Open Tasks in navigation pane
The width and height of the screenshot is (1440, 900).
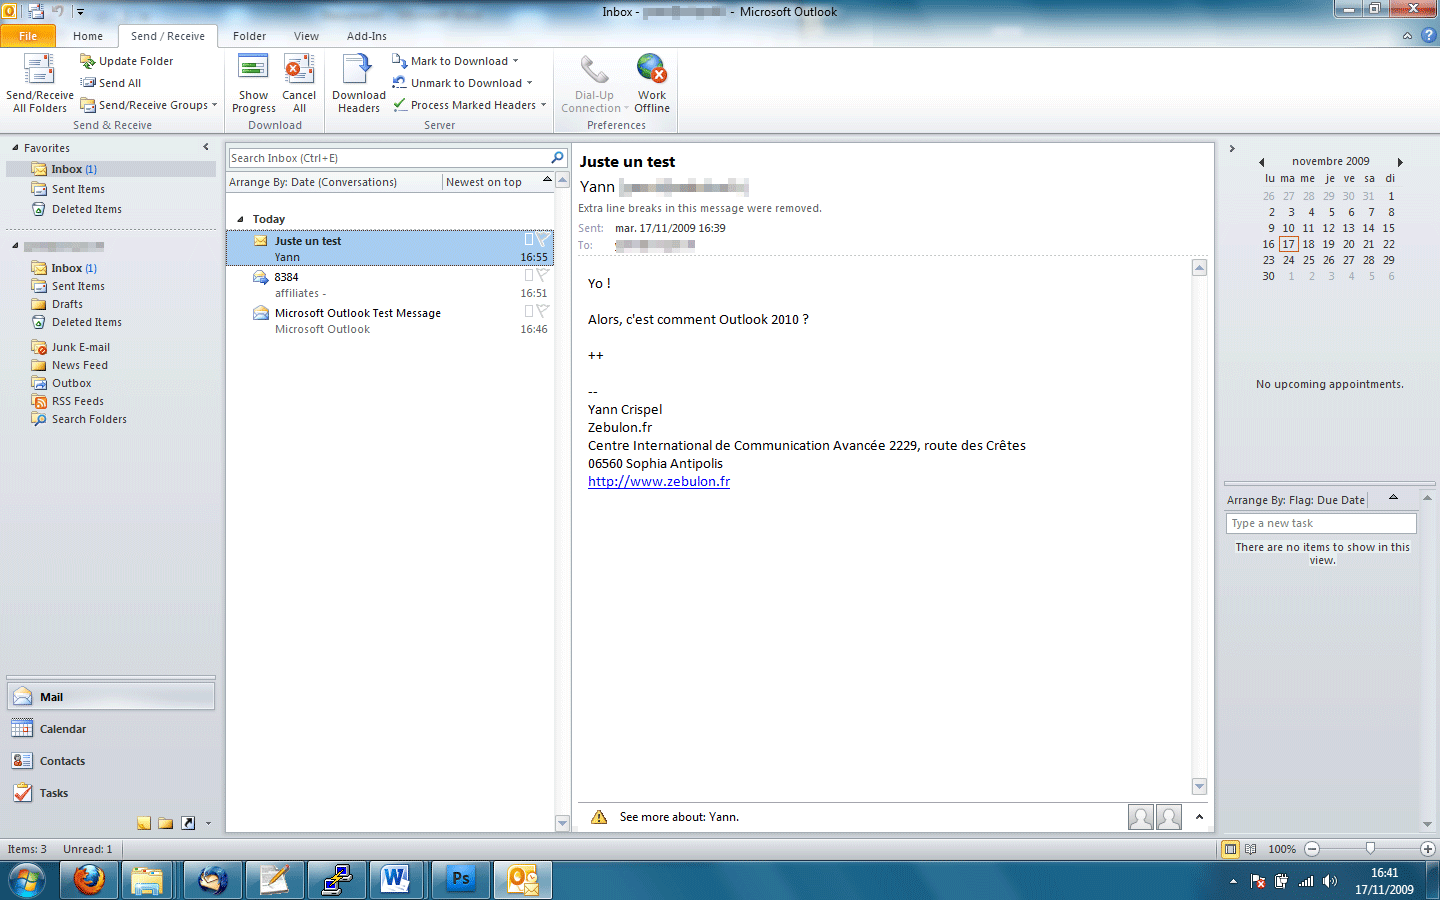110,793
